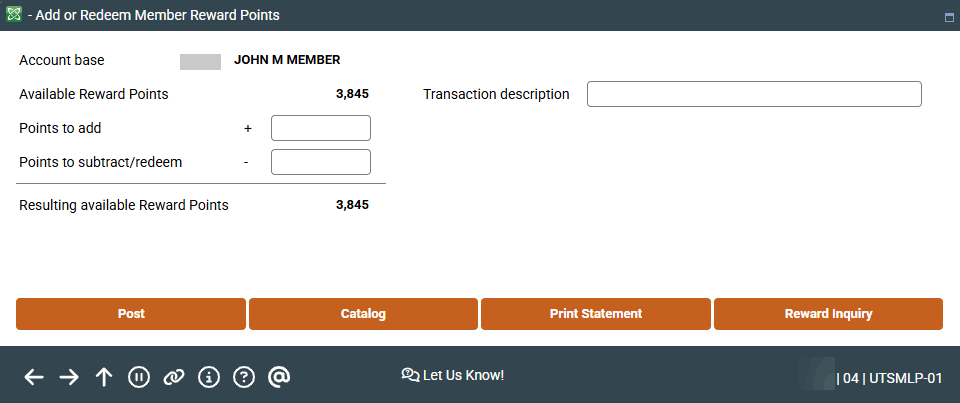Click the grey Account base number box
The width and height of the screenshot is (960, 403).
(200, 62)
